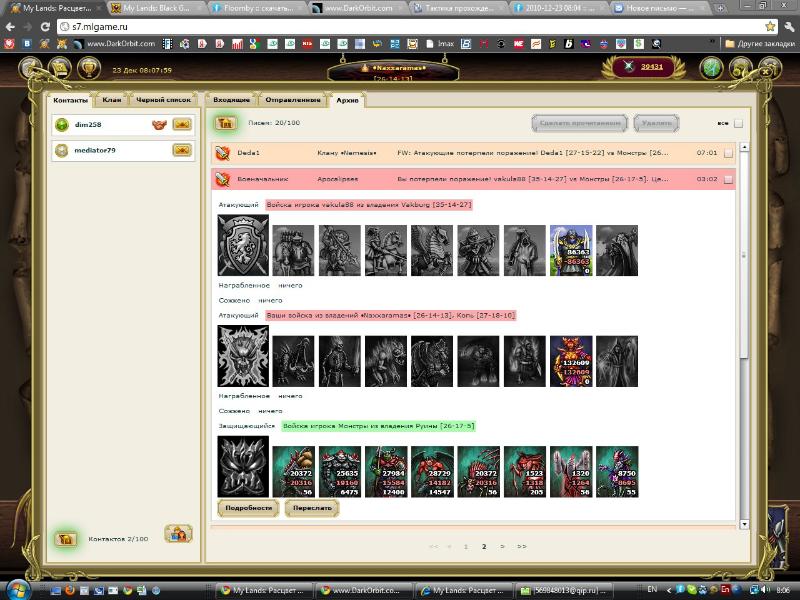This screenshot has width=800, height=600.
Task: Click the battle report icon on the Deda1 message
Action: (x=222, y=153)
